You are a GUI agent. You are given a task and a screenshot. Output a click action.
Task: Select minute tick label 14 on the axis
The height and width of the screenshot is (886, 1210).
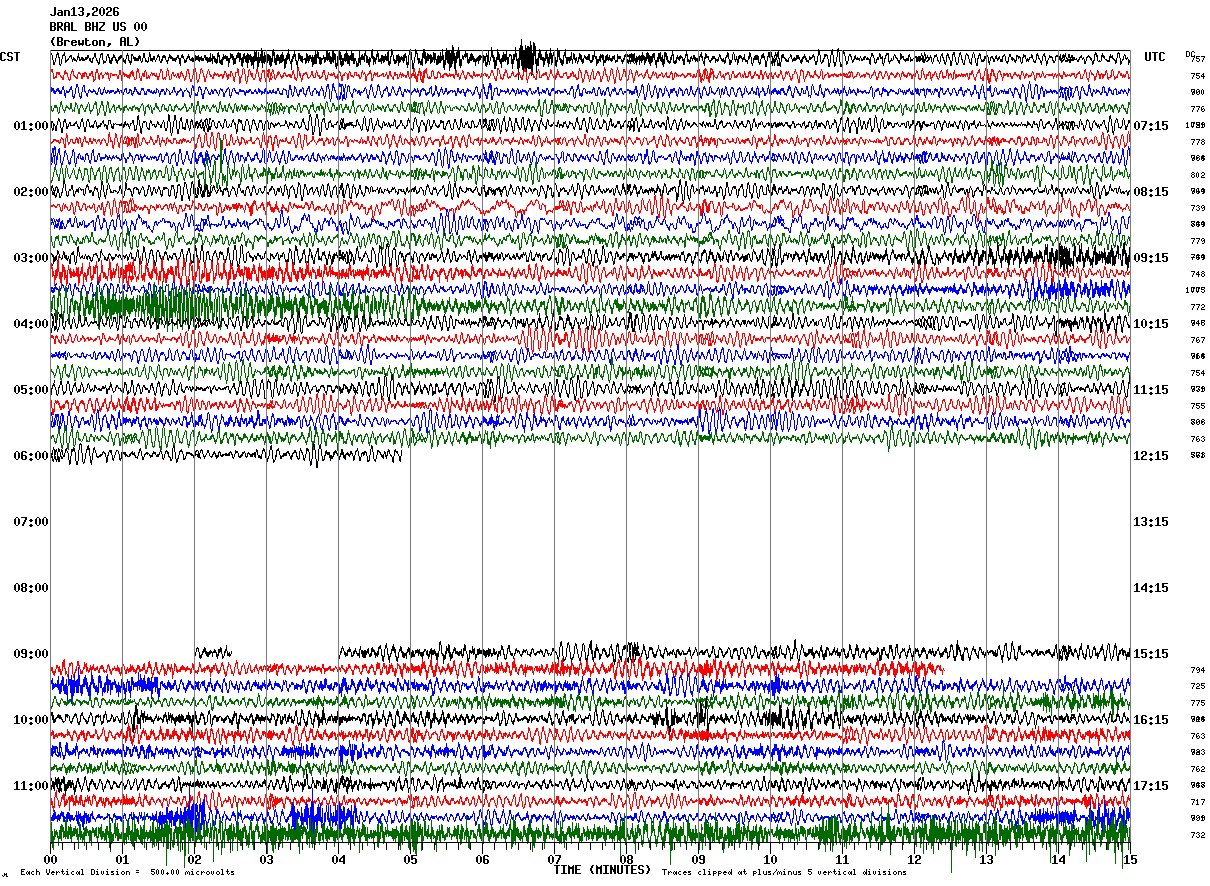[1058, 860]
